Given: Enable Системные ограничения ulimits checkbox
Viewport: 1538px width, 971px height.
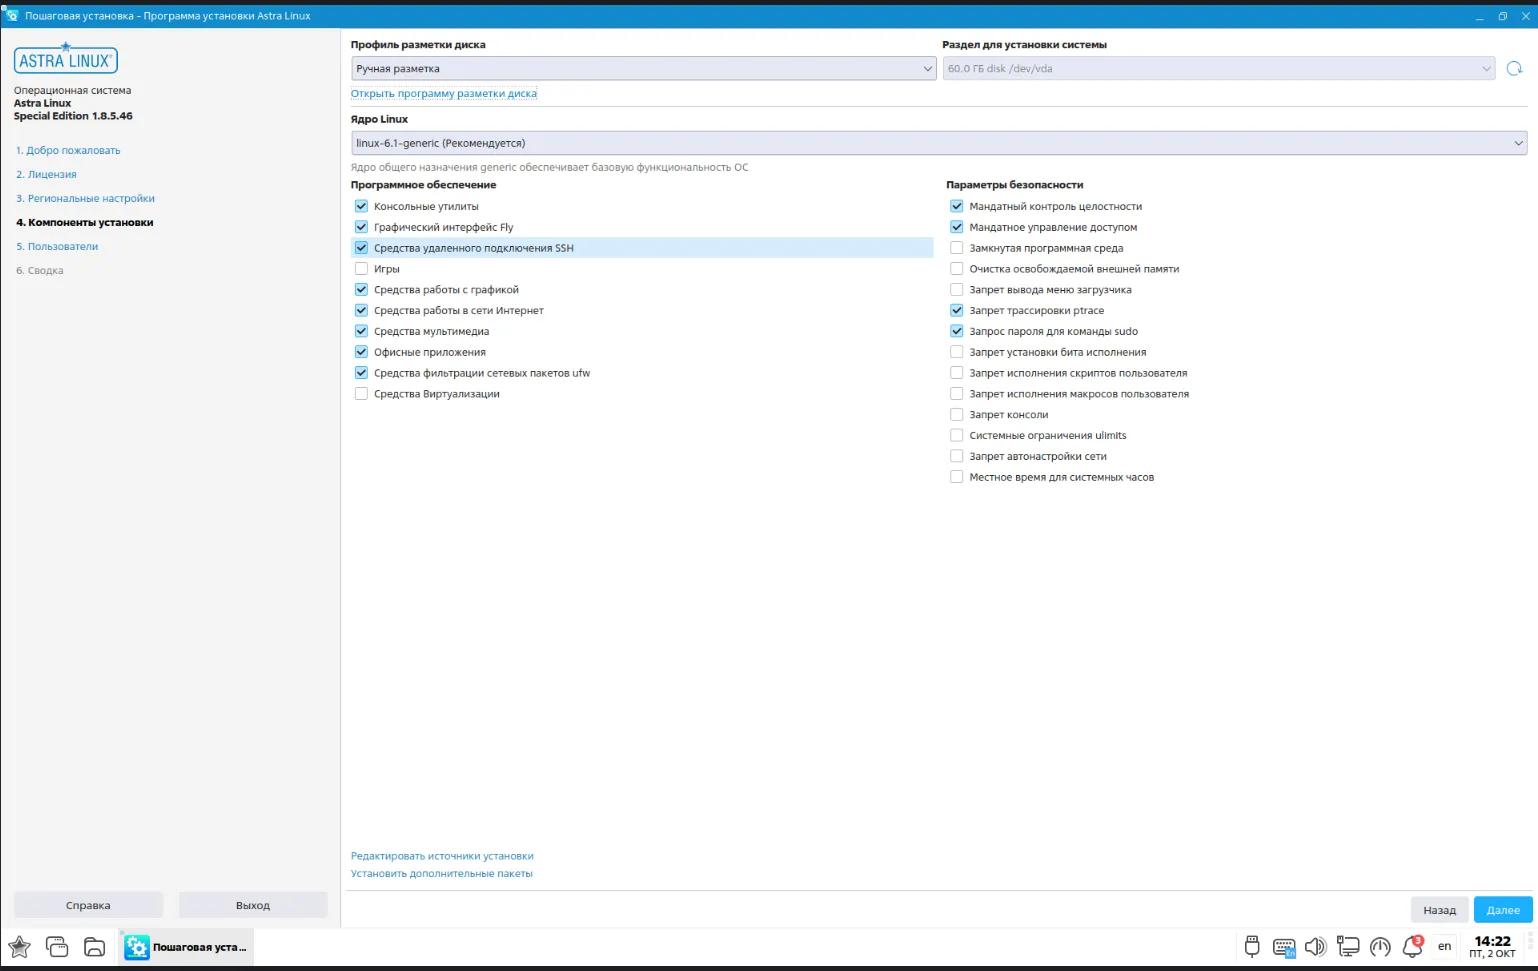Looking at the screenshot, I should [x=956, y=434].
